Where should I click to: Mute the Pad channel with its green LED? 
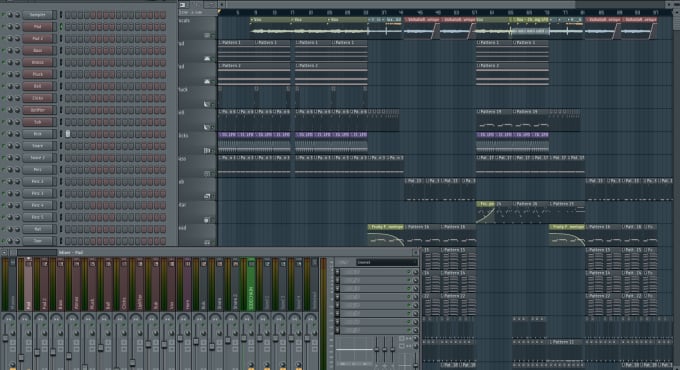[x=3, y=26]
